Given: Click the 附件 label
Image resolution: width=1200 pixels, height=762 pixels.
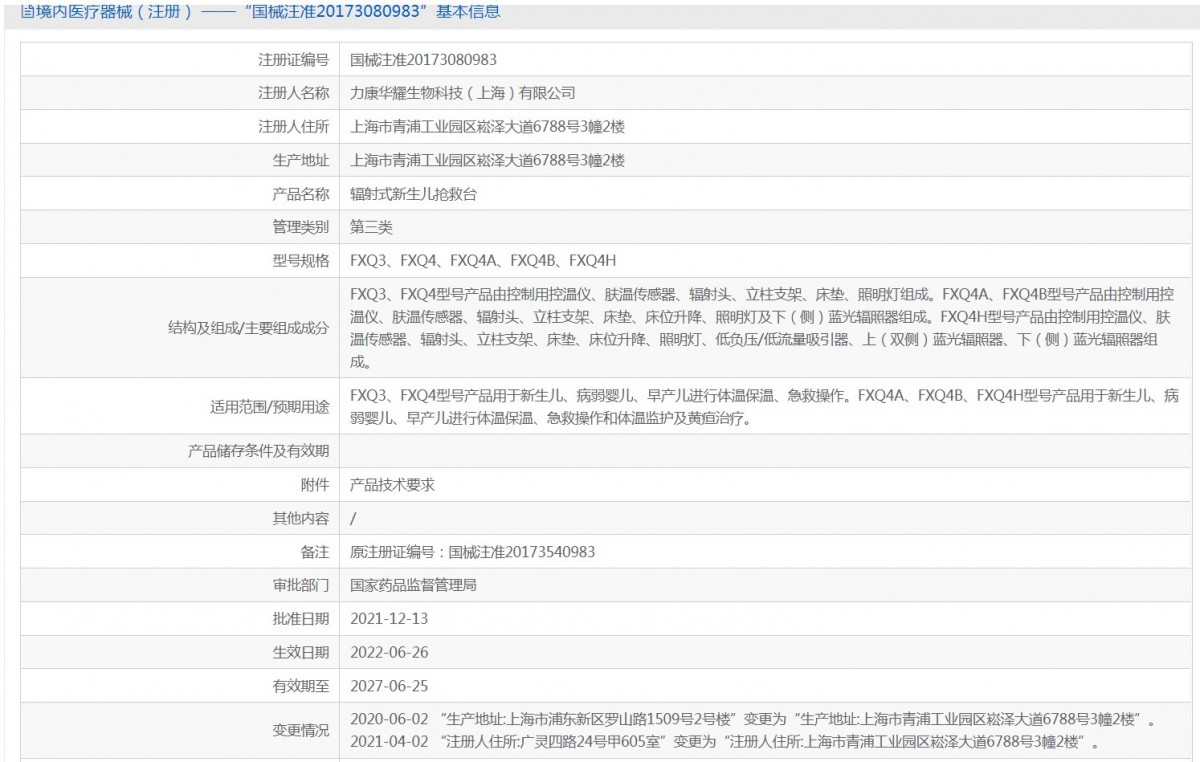Looking at the screenshot, I should pyautogui.click(x=314, y=485).
